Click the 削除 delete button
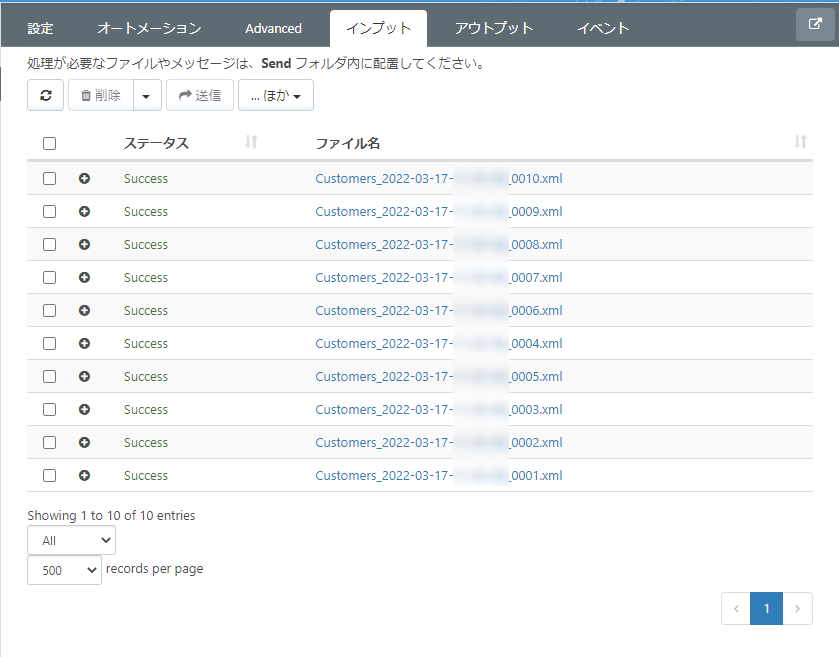This screenshot has height=657, width=839. [101, 95]
